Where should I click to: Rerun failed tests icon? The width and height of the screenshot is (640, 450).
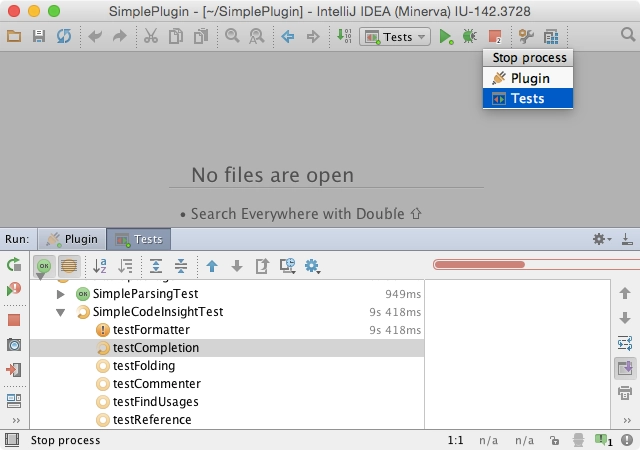click(x=14, y=289)
